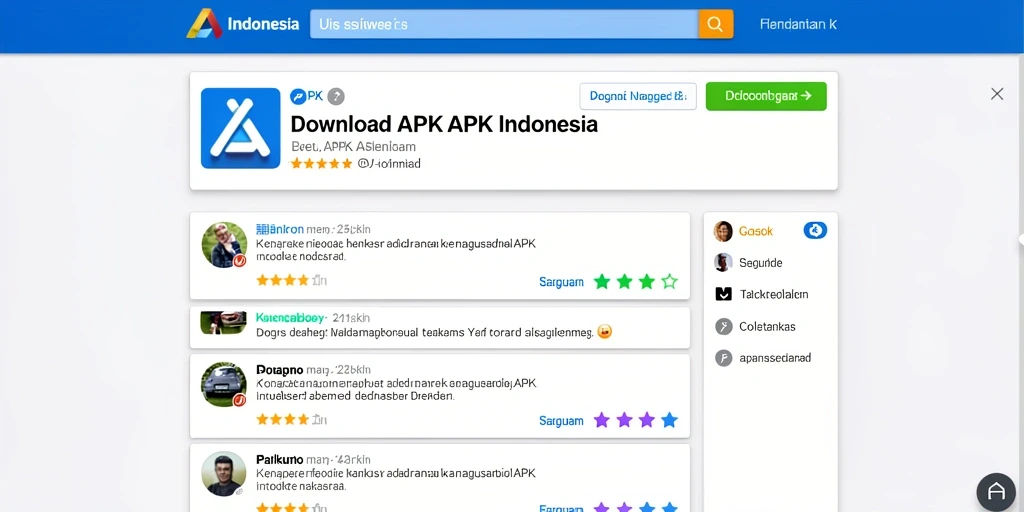Click the Karencabloey green username
The image size is (1024, 512).
click(290, 318)
